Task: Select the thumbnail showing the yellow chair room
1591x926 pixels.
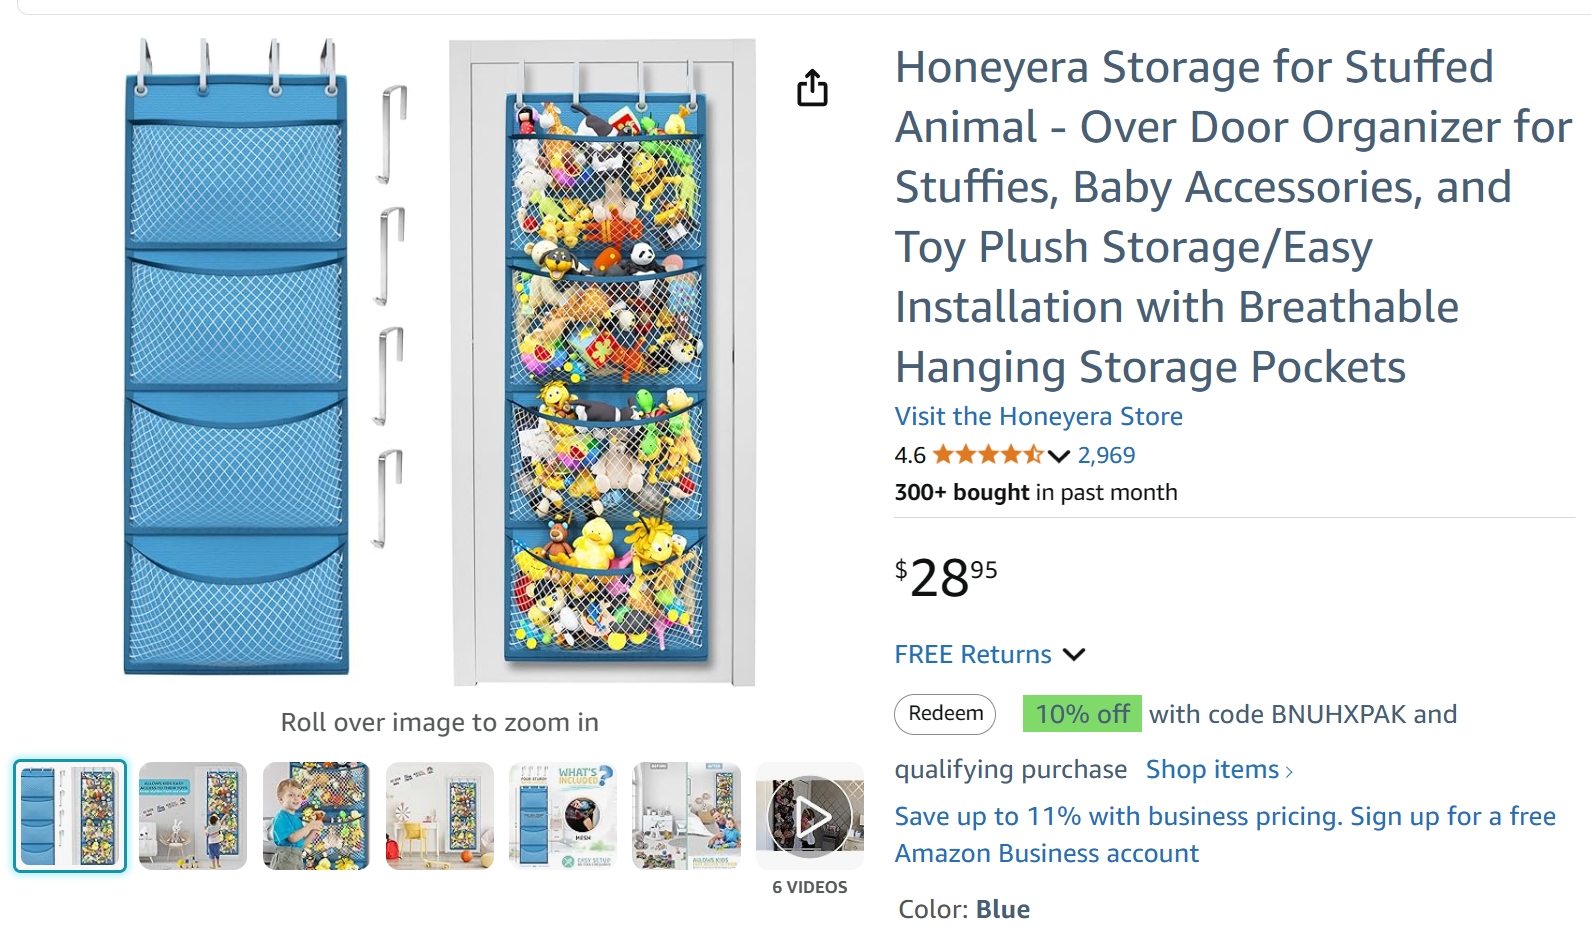Action: pyautogui.click(x=440, y=816)
